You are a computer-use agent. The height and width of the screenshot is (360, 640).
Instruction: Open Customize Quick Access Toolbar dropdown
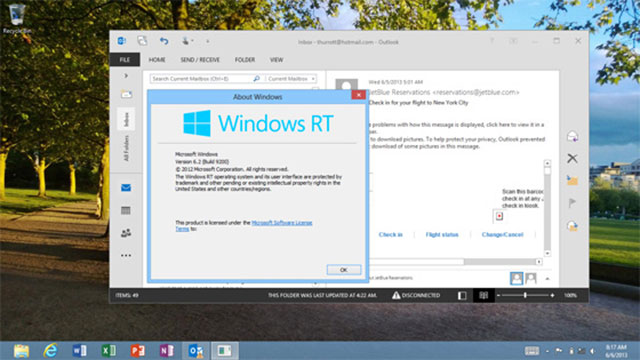[207, 41]
